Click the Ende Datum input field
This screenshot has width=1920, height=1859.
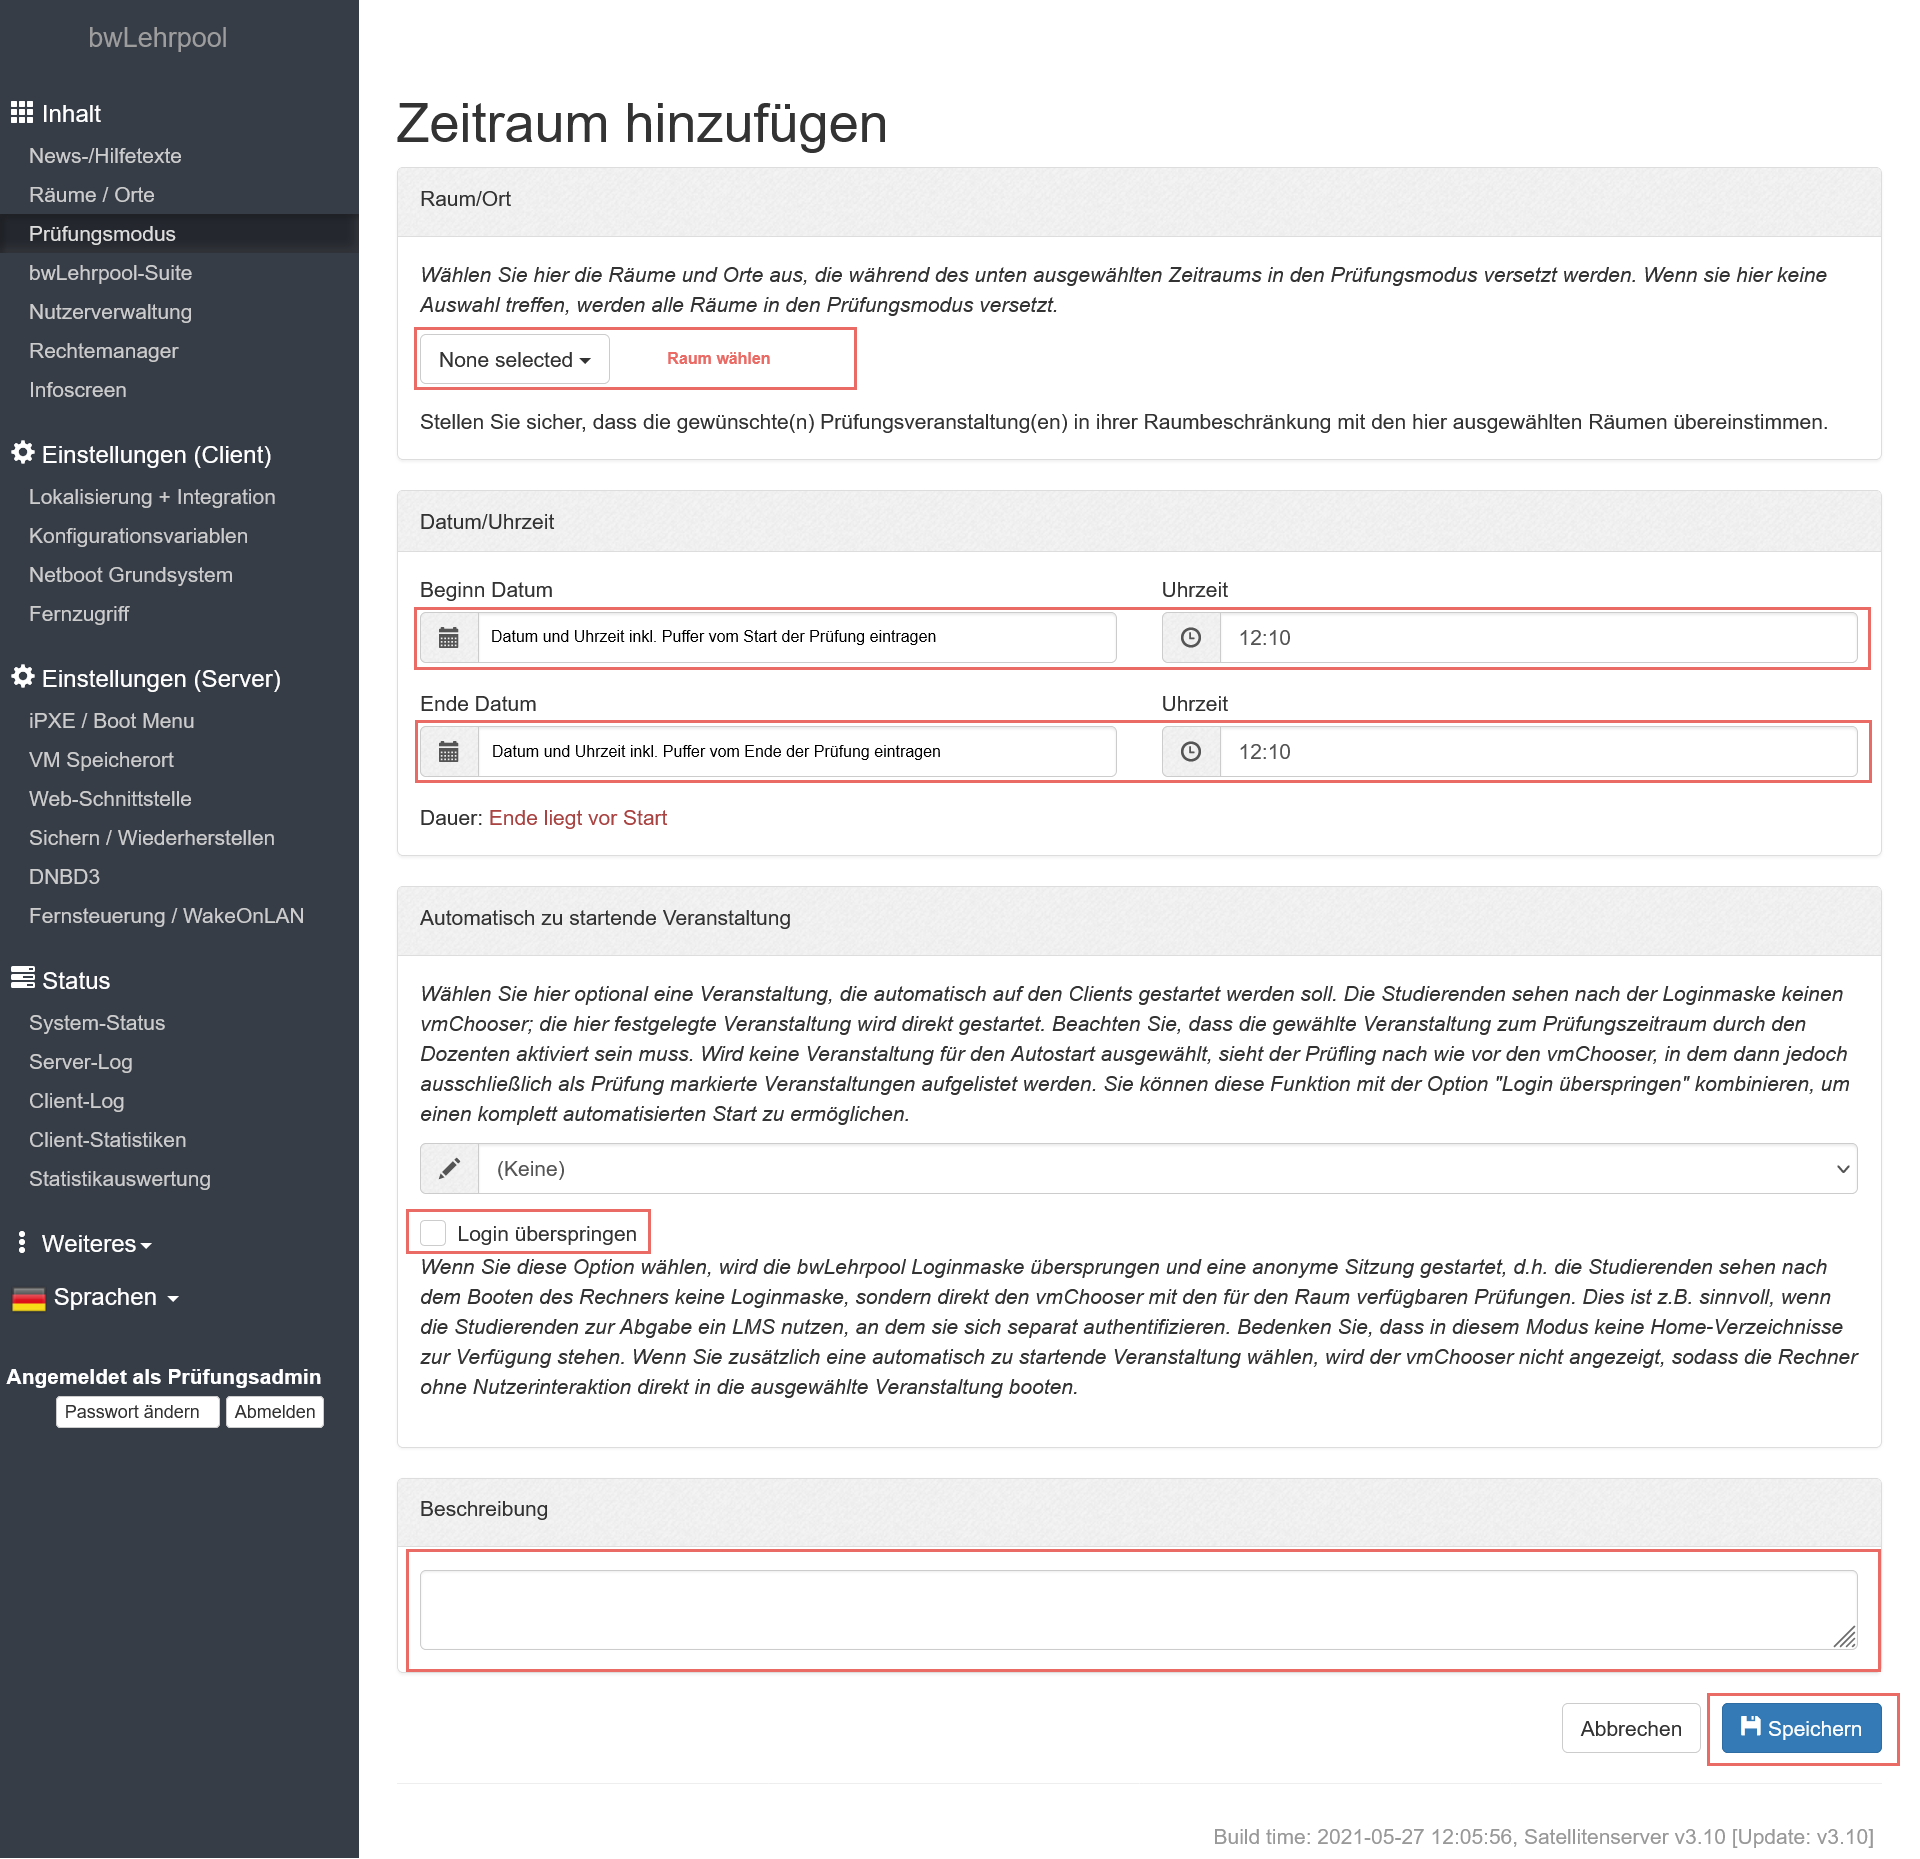(797, 751)
